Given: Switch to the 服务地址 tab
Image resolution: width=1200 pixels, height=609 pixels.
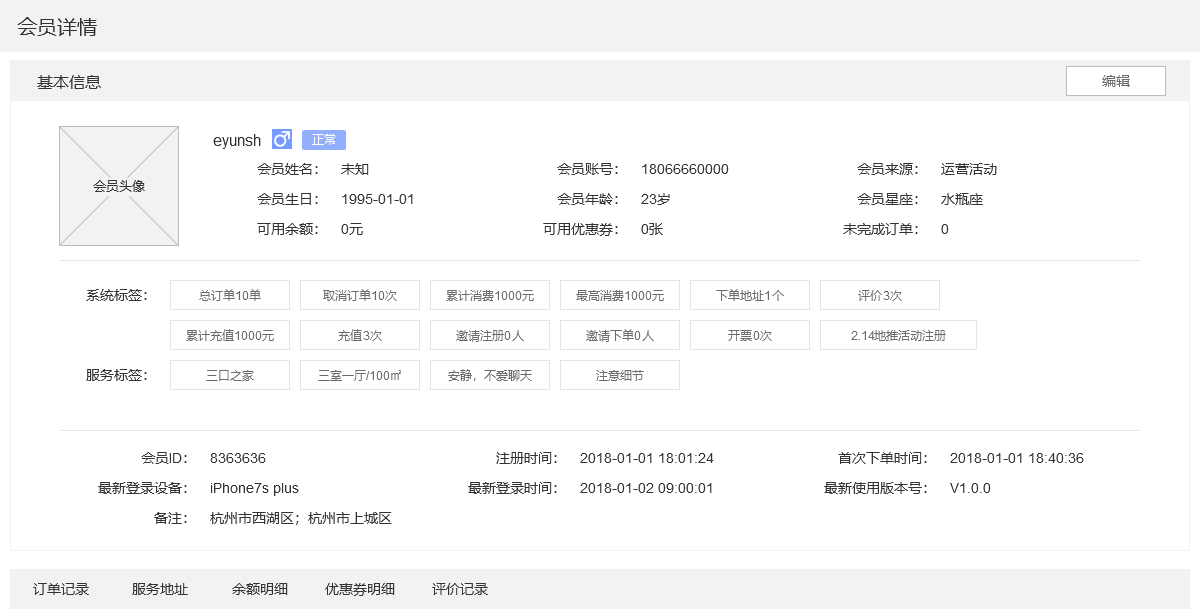Looking at the screenshot, I should [160, 589].
